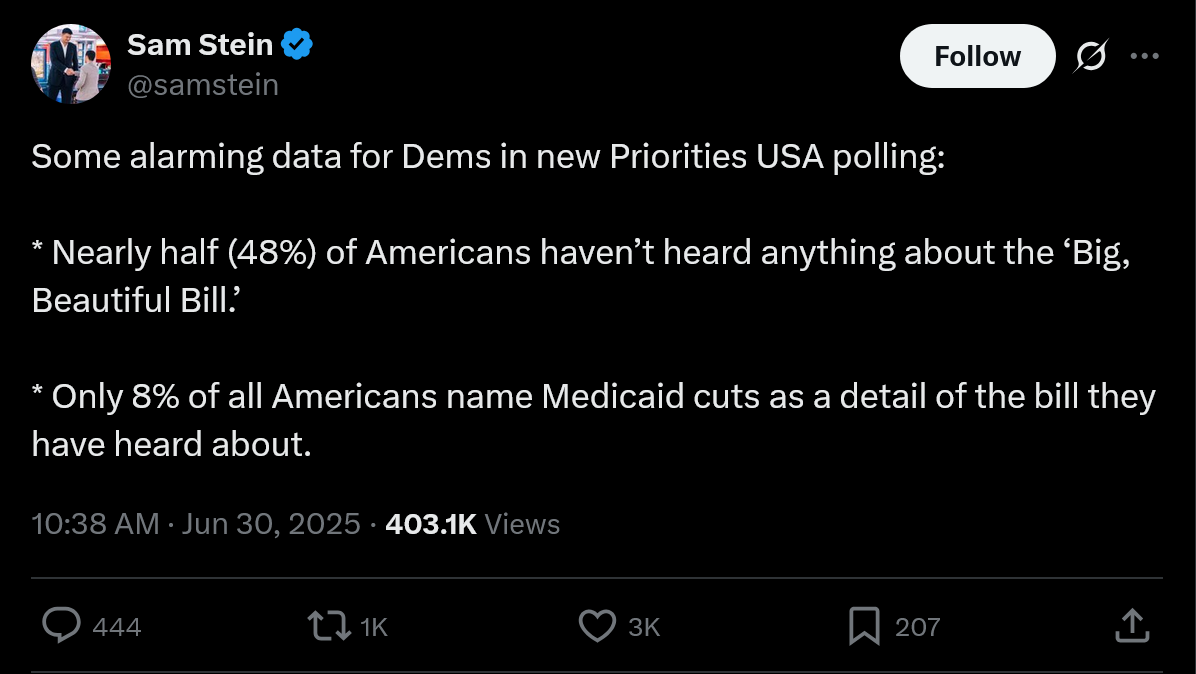Open Sam Stein's profile picture

(x=71, y=64)
